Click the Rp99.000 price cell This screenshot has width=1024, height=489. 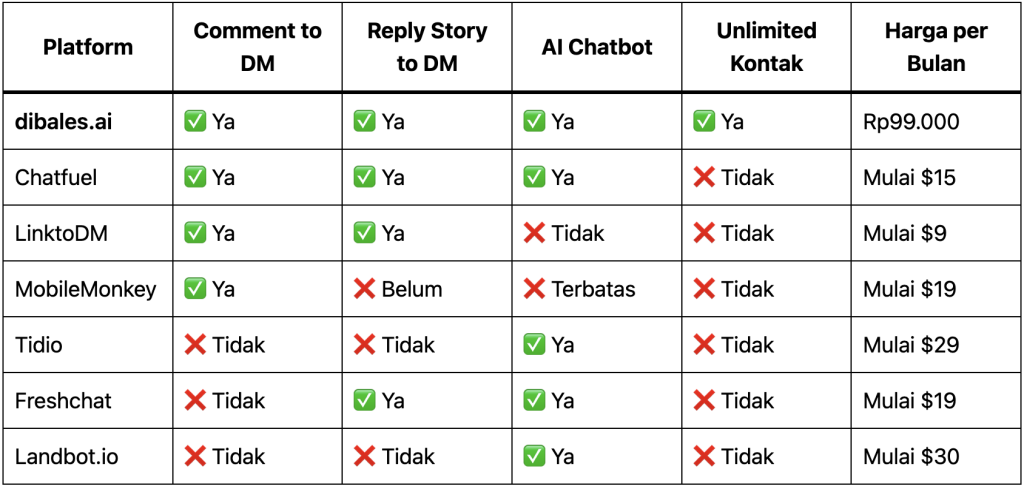pos(910,122)
